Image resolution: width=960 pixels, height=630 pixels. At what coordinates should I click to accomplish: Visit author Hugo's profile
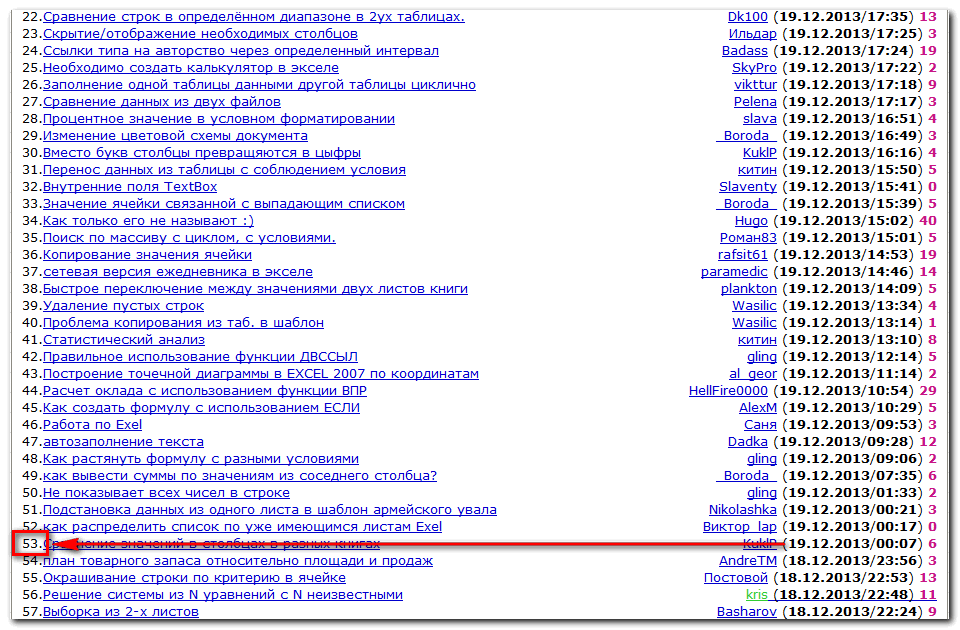coord(751,221)
